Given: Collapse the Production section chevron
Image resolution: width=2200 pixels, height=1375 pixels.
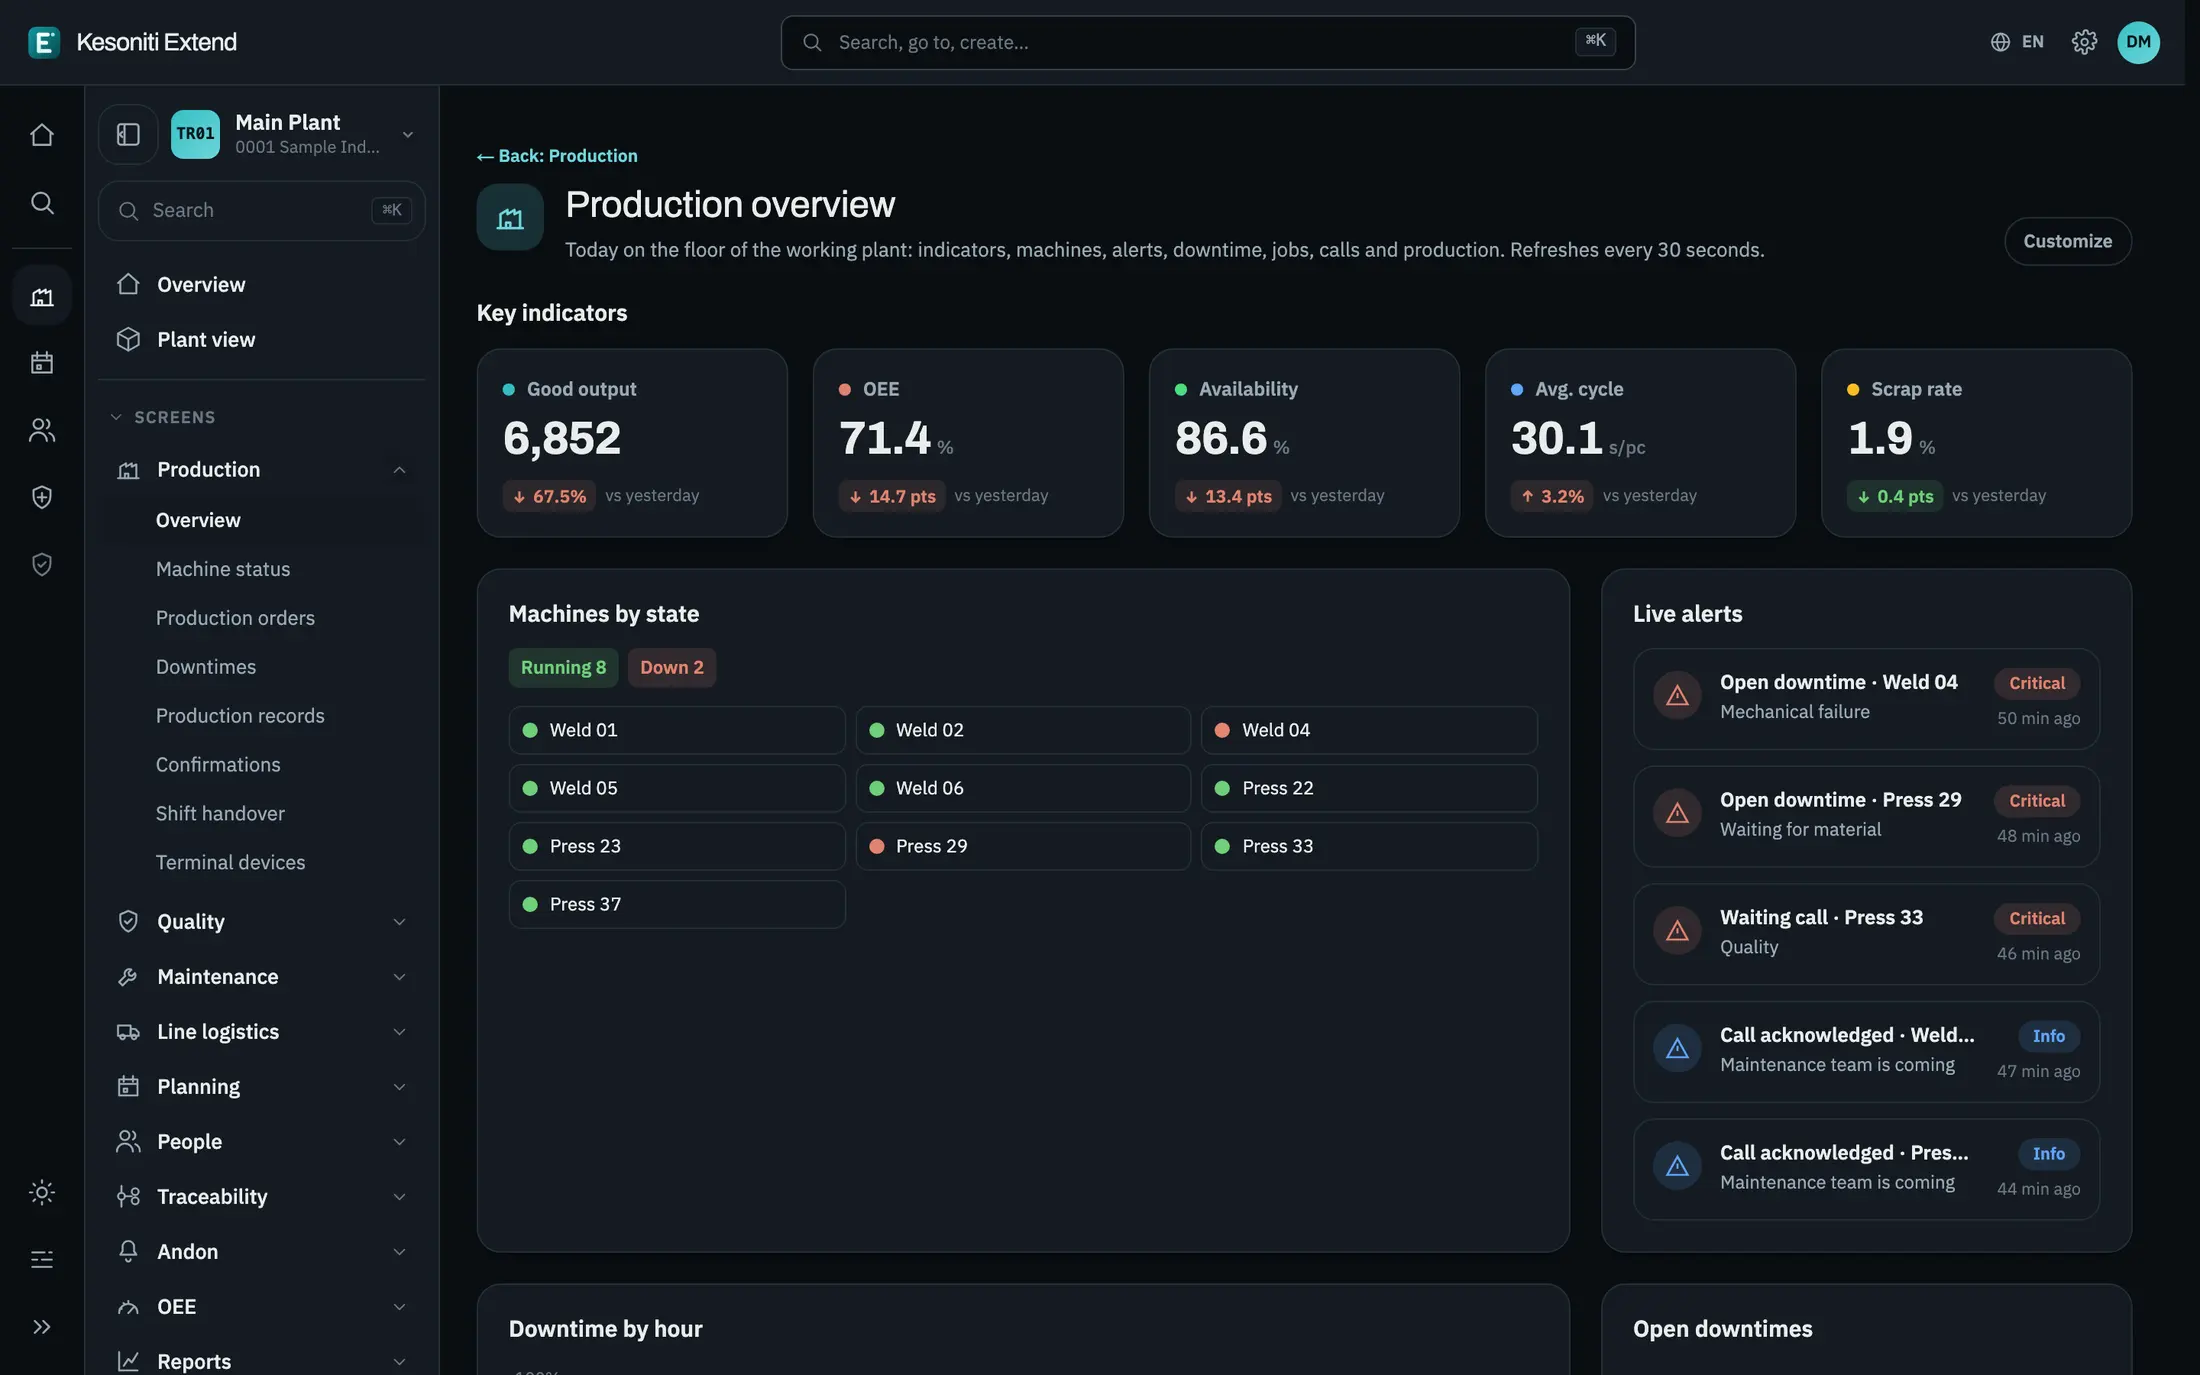Looking at the screenshot, I should [x=399, y=470].
